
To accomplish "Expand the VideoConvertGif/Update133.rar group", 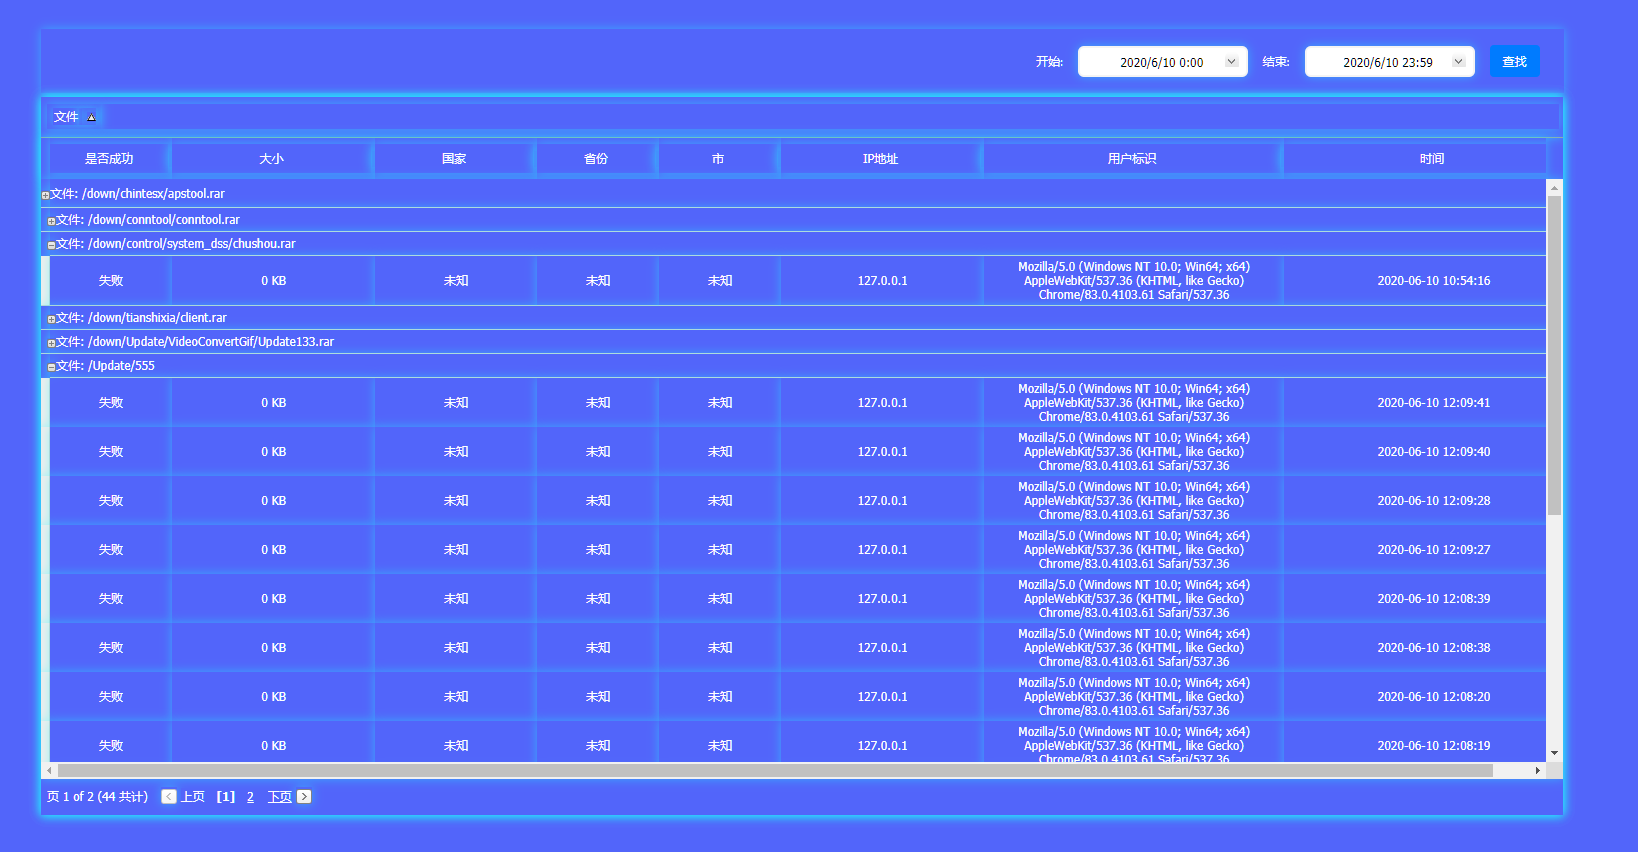I will pos(51,343).
